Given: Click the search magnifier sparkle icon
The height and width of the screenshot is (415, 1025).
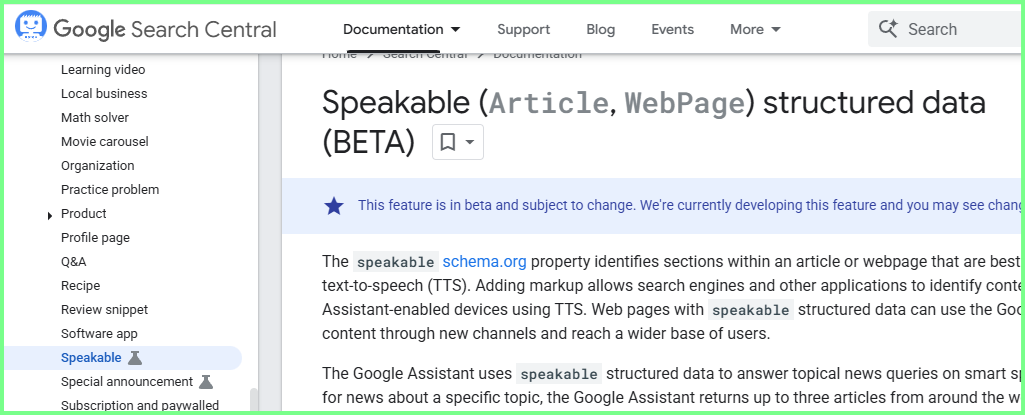Looking at the screenshot, I should [x=888, y=29].
